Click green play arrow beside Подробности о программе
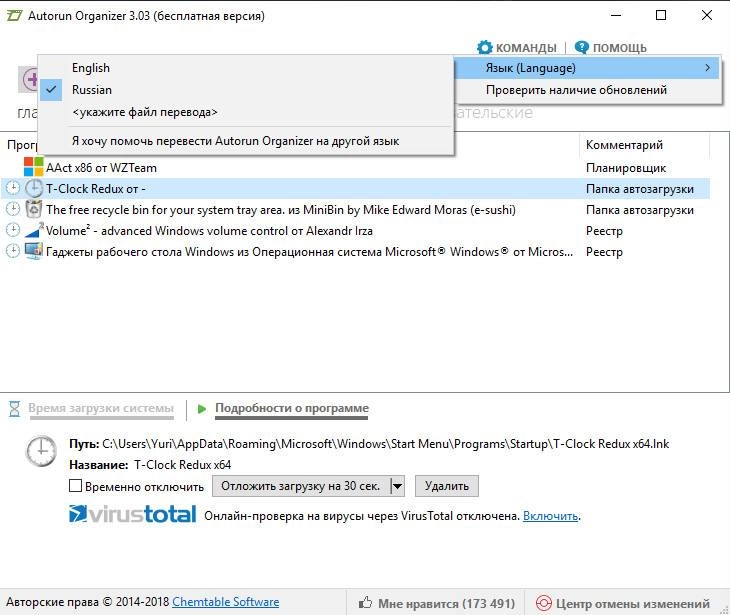 pyautogui.click(x=202, y=409)
